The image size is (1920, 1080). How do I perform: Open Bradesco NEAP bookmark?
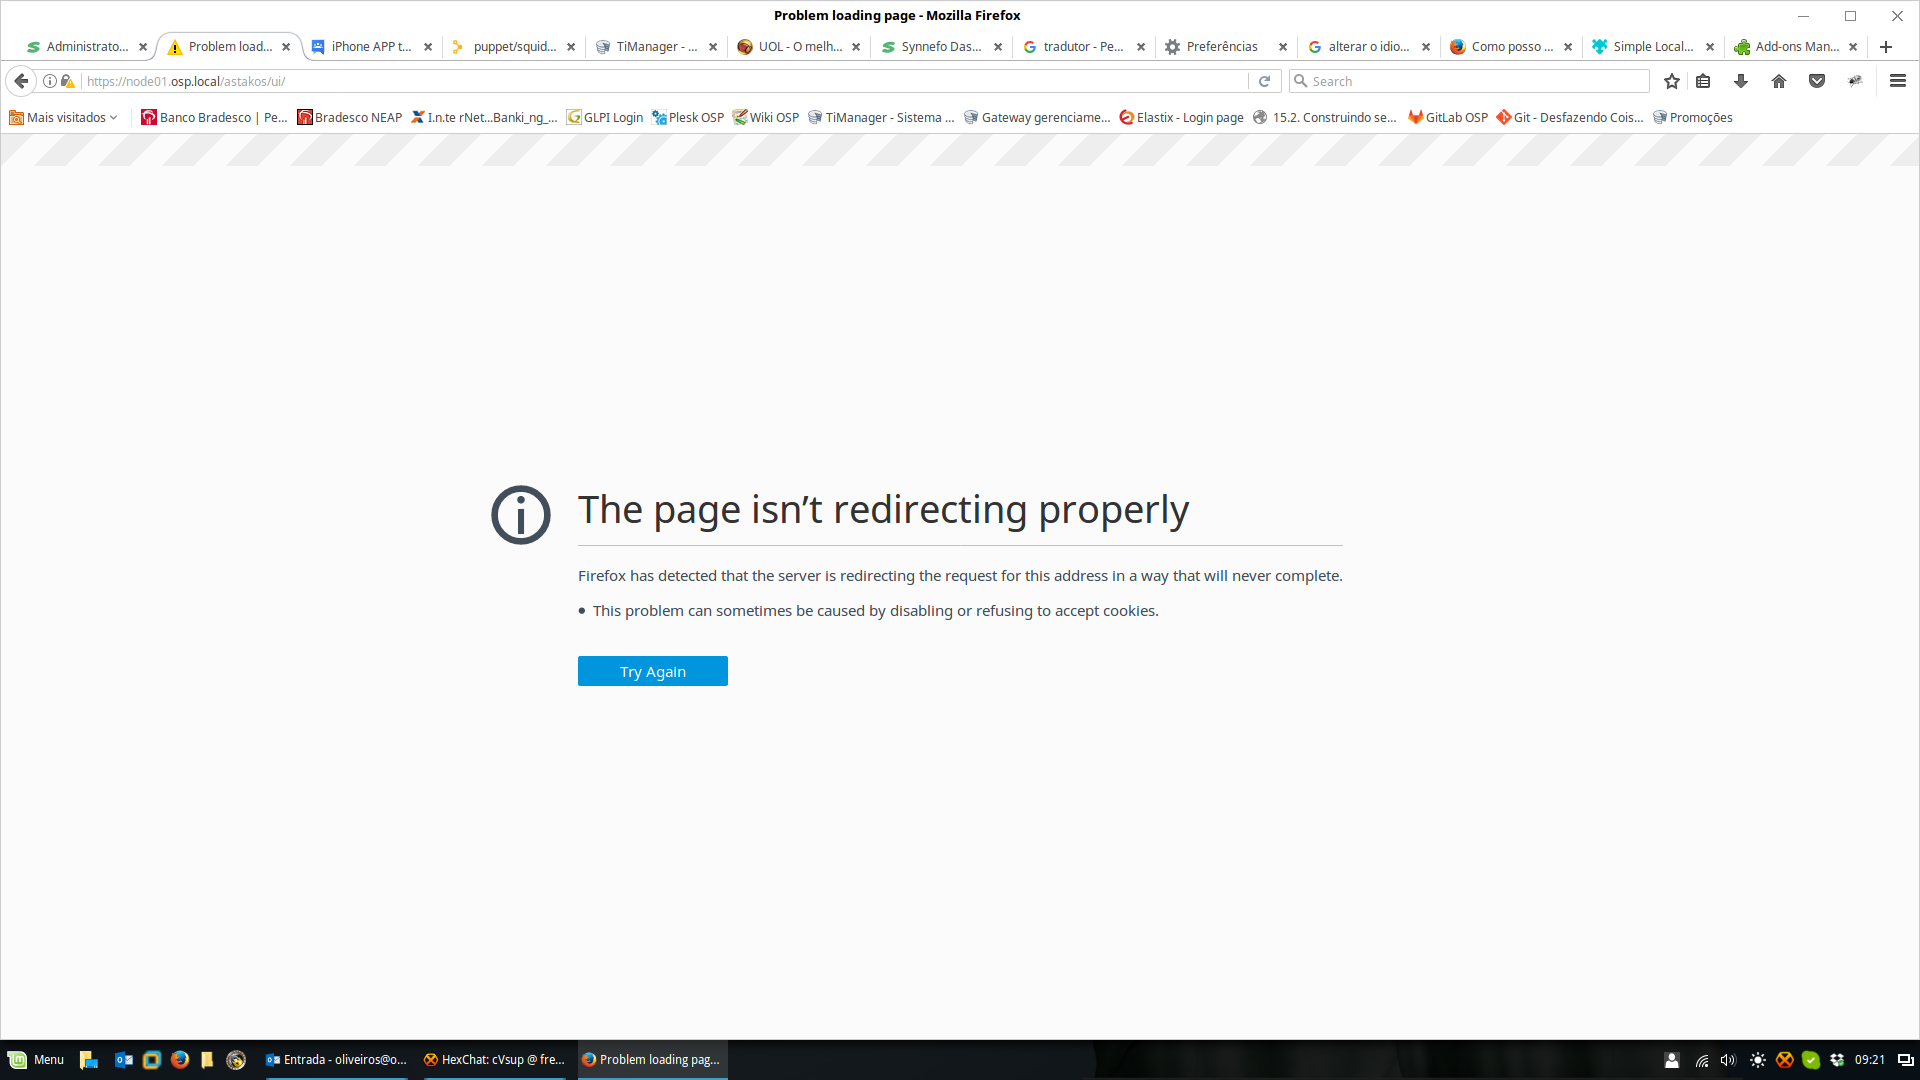click(350, 117)
